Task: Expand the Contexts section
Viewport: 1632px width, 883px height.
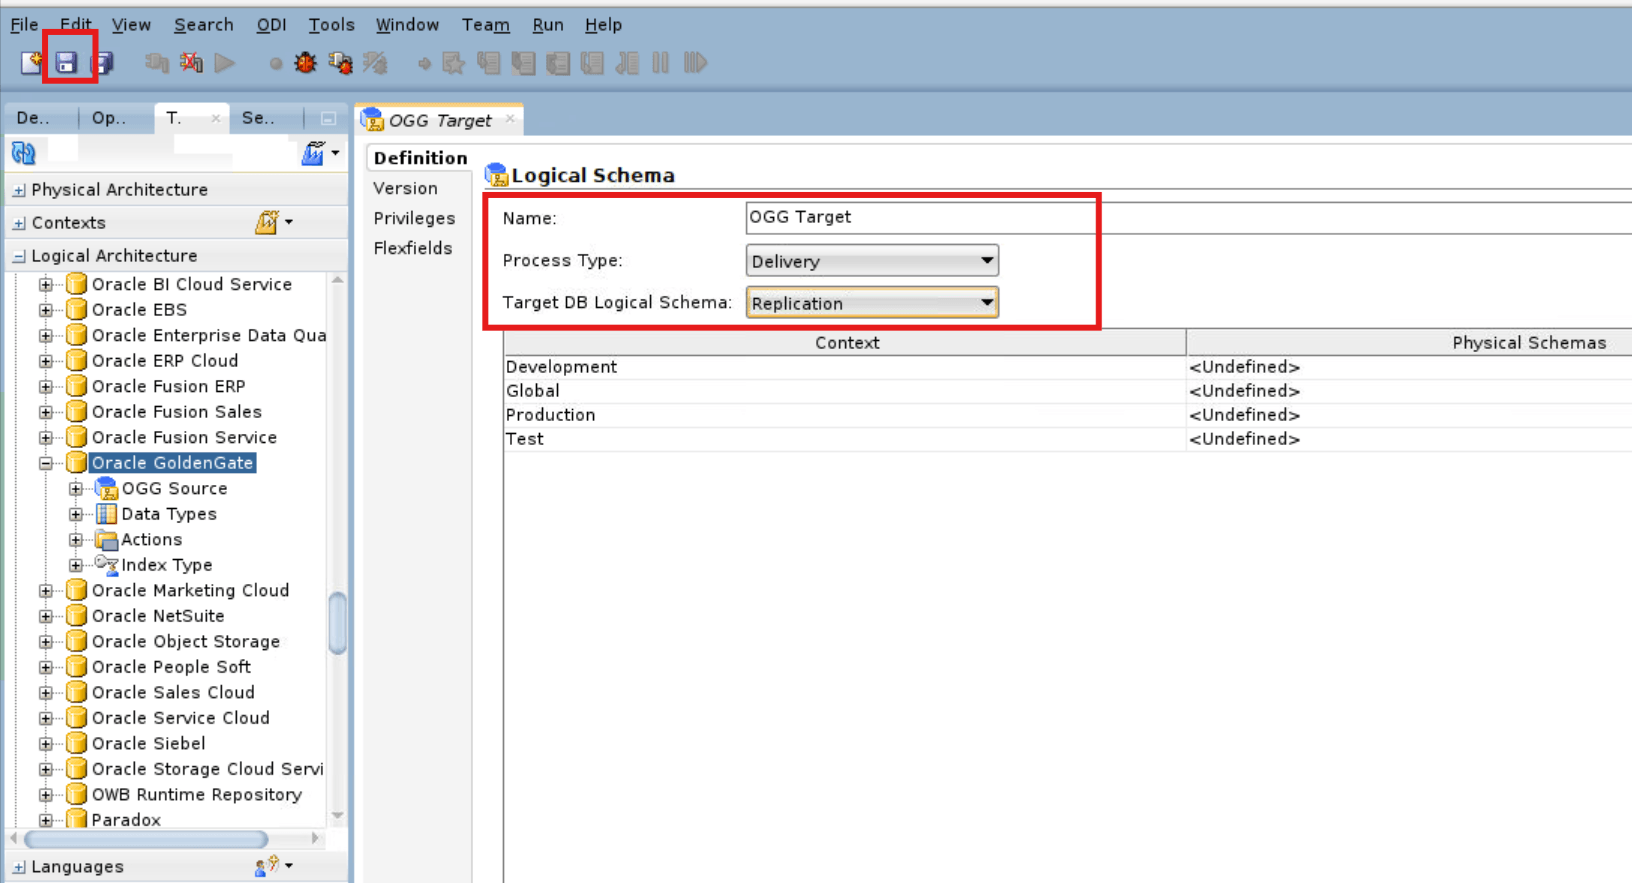Action: 19,223
